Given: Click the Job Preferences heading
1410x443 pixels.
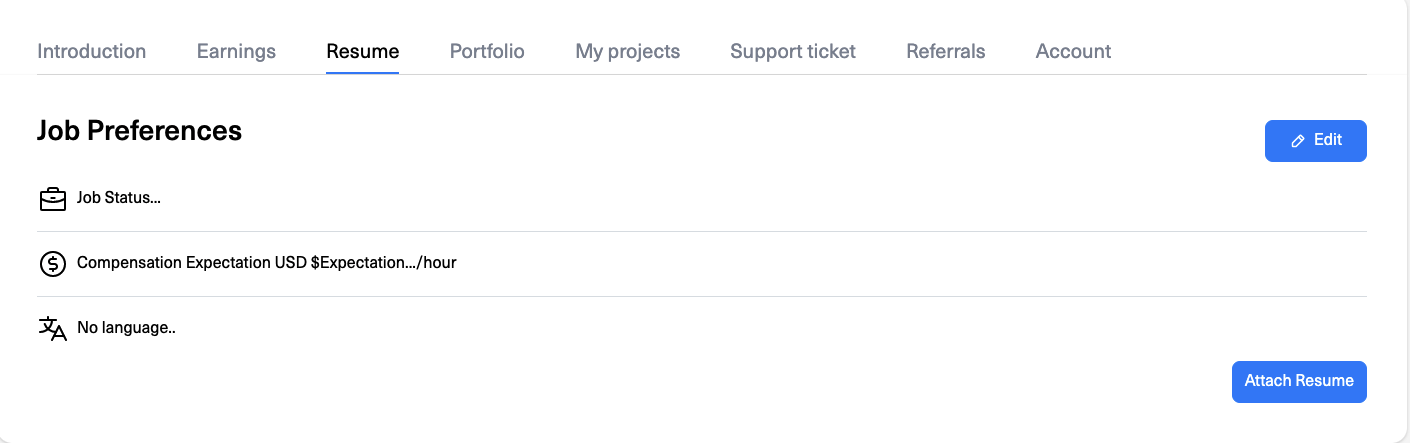Looking at the screenshot, I should click(139, 130).
